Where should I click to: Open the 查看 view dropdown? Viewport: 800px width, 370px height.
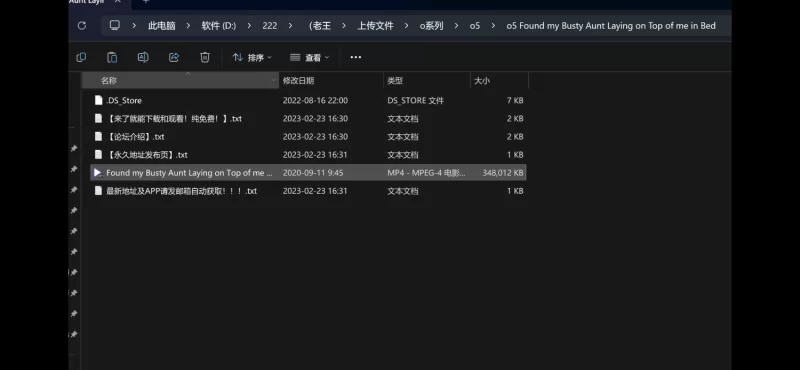(x=309, y=58)
